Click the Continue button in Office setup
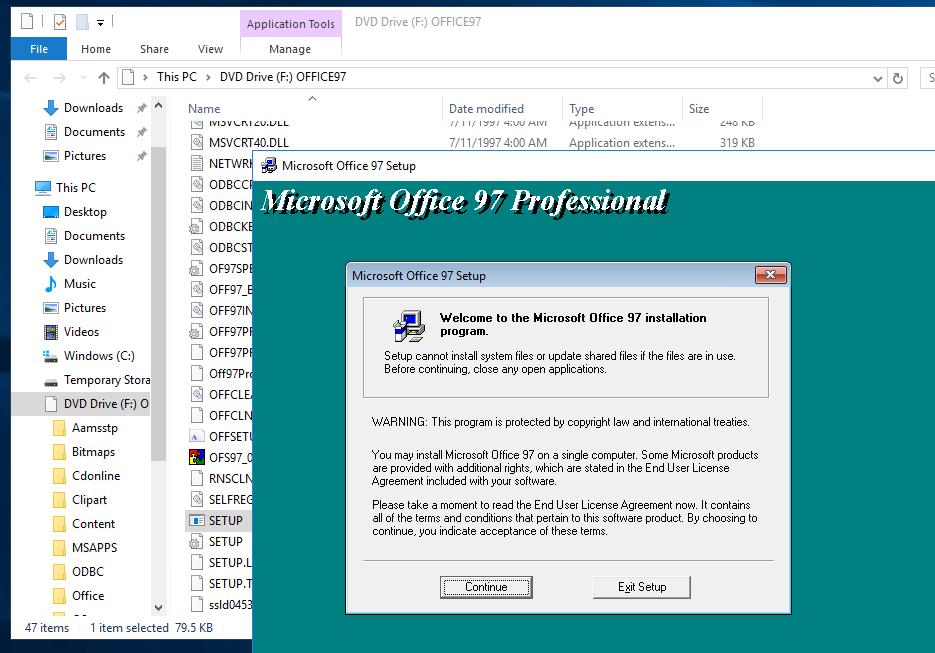935x653 pixels. pos(486,587)
